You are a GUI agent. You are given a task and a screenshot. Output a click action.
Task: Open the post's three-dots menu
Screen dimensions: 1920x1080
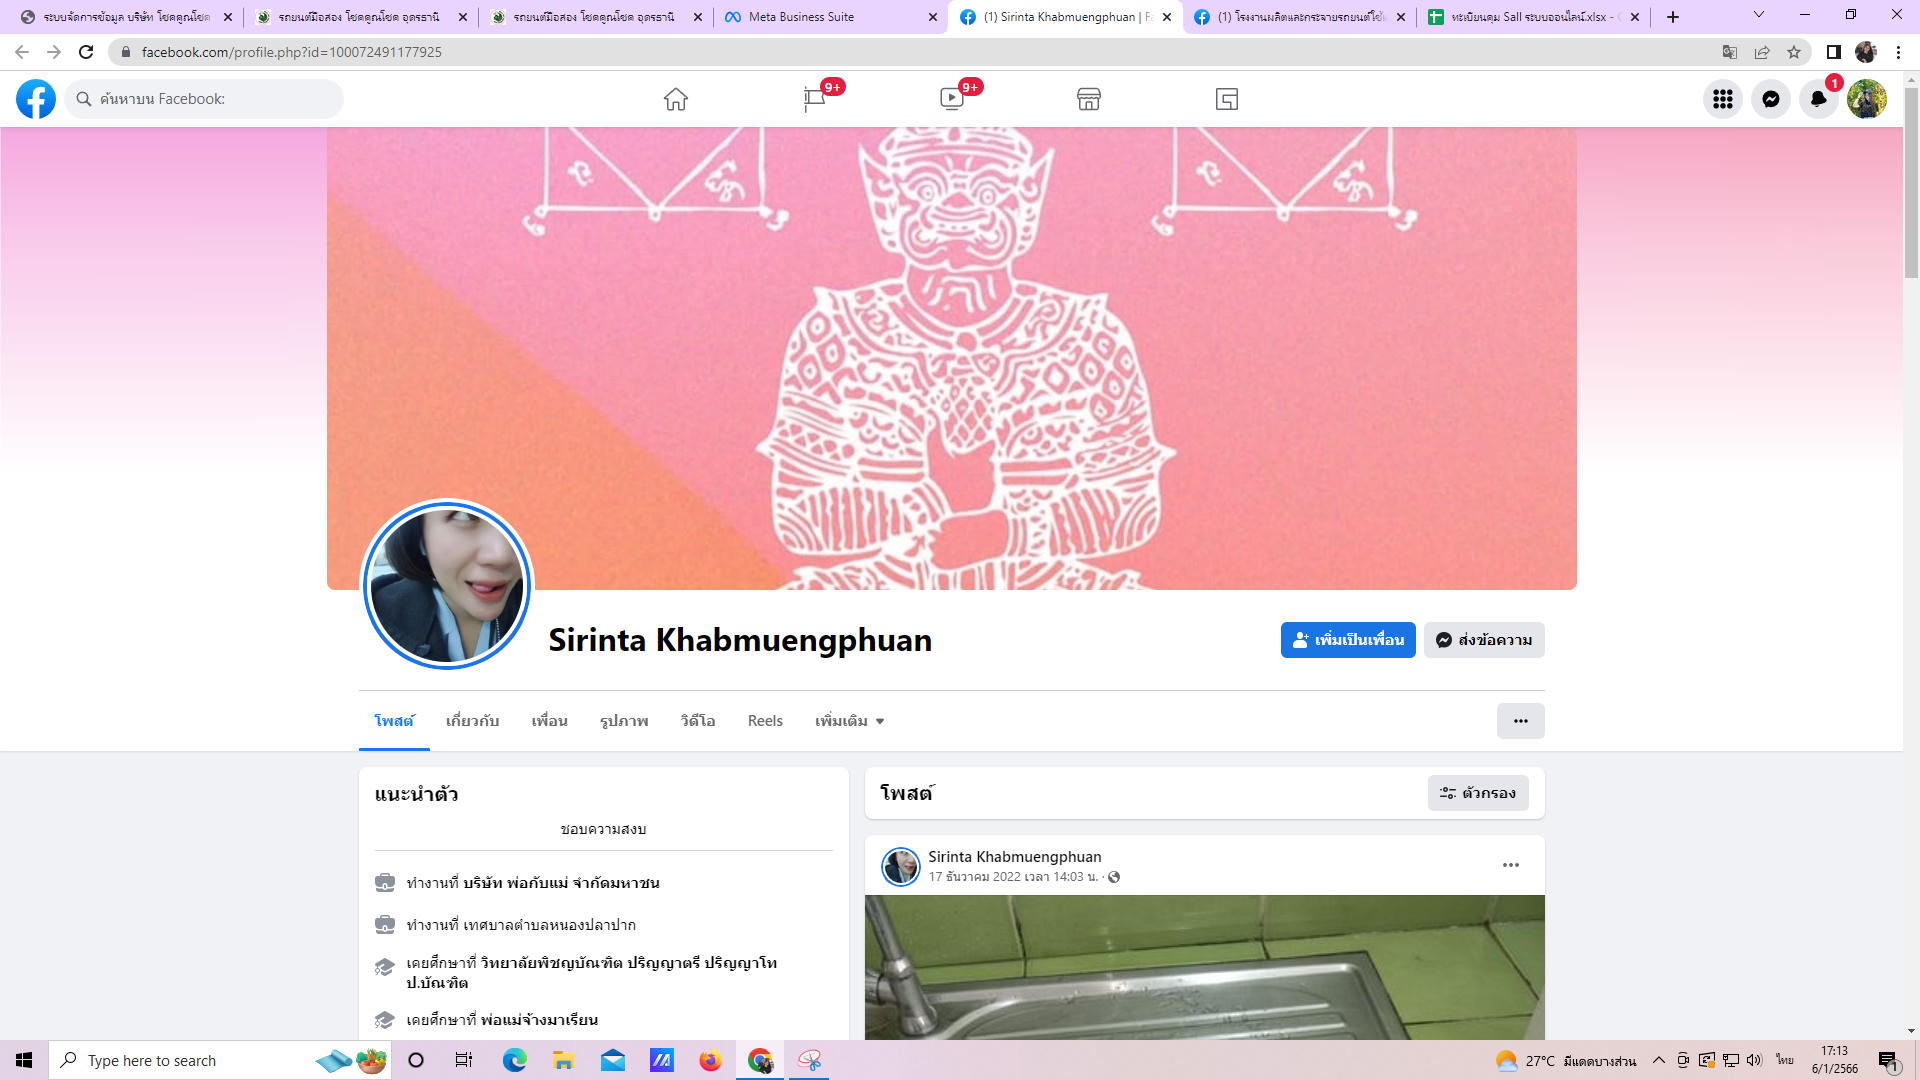point(1510,865)
